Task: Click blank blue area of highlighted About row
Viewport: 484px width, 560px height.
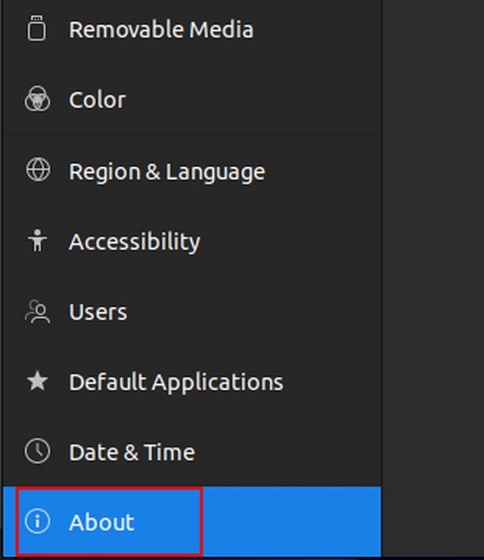Action: pyautogui.click(x=291, y=521)
